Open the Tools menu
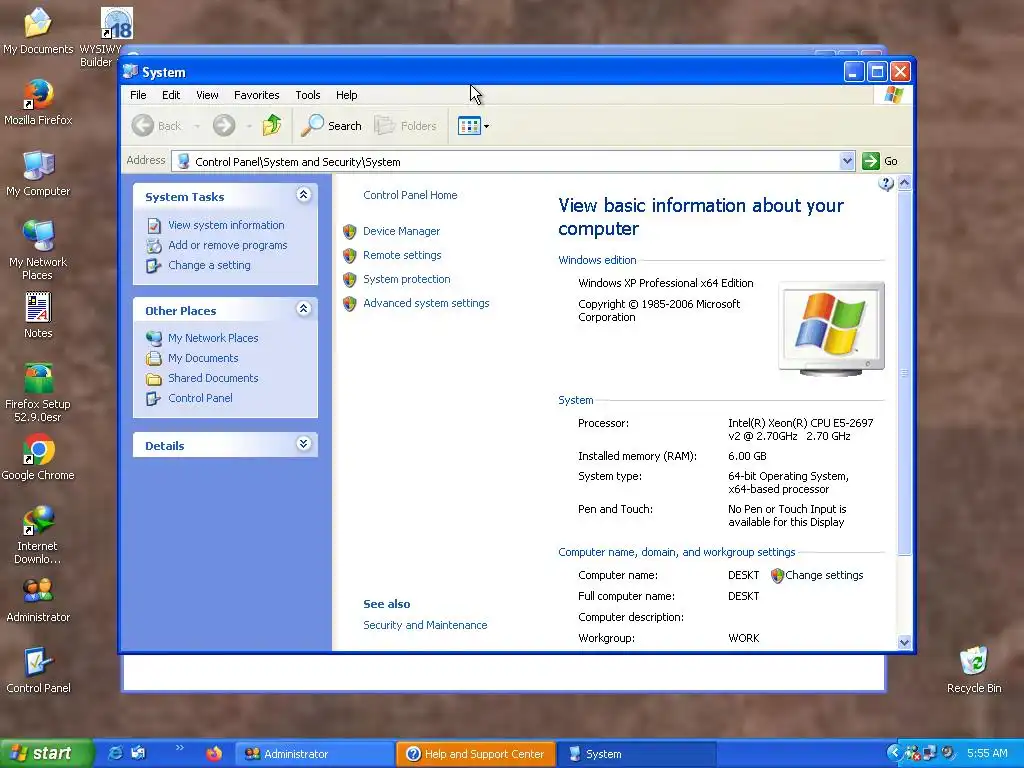The height and width of the screenshot is (768, 1024). [308, 95]
